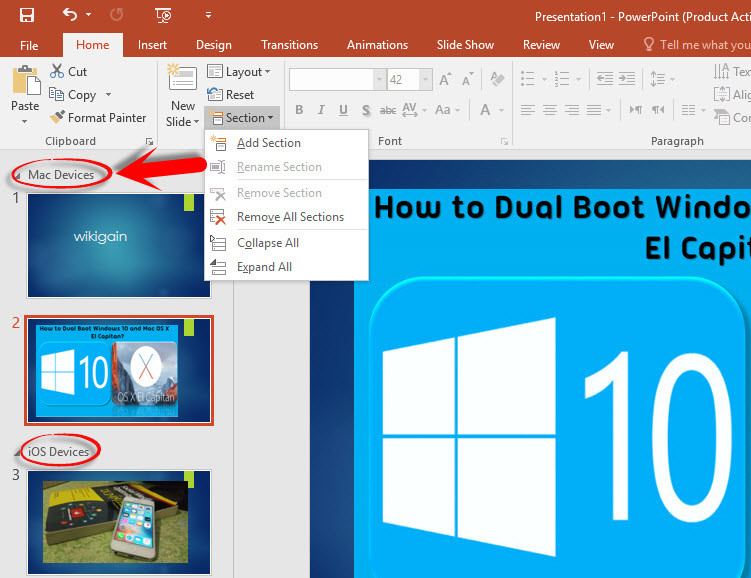
Task: Open the font size dropdown arrow
Action: click(x=426, y=79)
